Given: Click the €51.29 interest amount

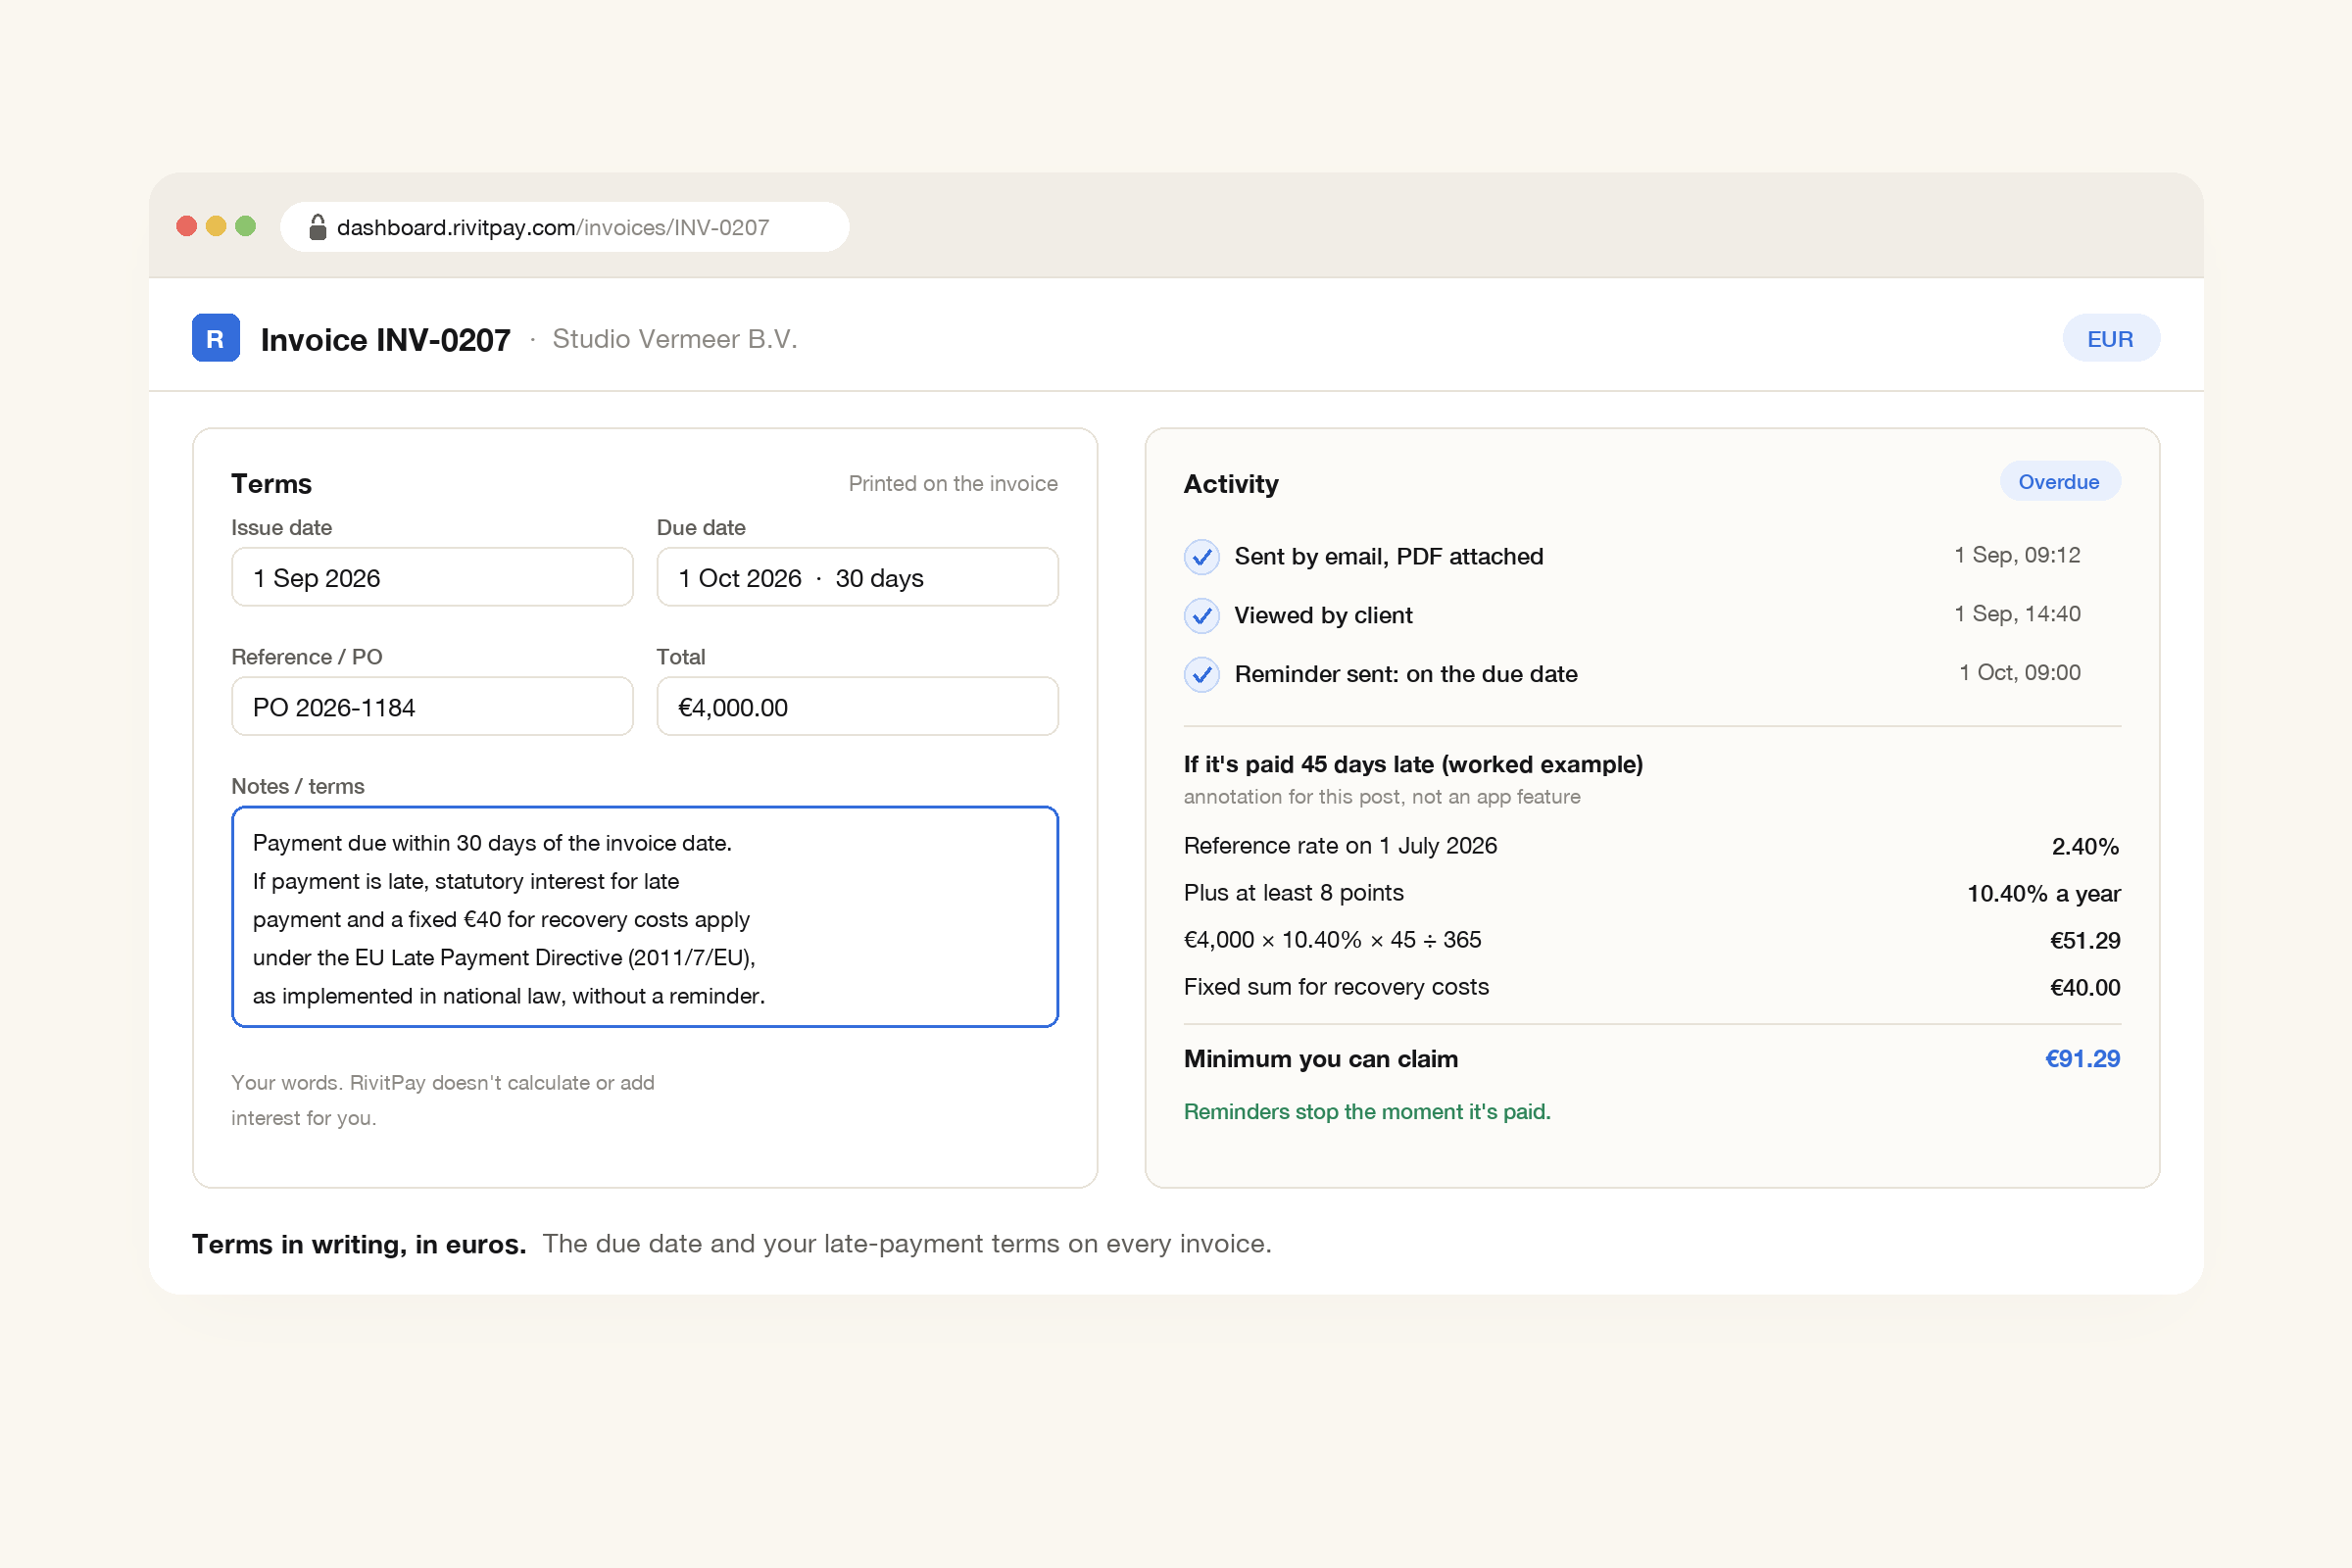Looking at the screenshot, I should tap(2085, 941).
